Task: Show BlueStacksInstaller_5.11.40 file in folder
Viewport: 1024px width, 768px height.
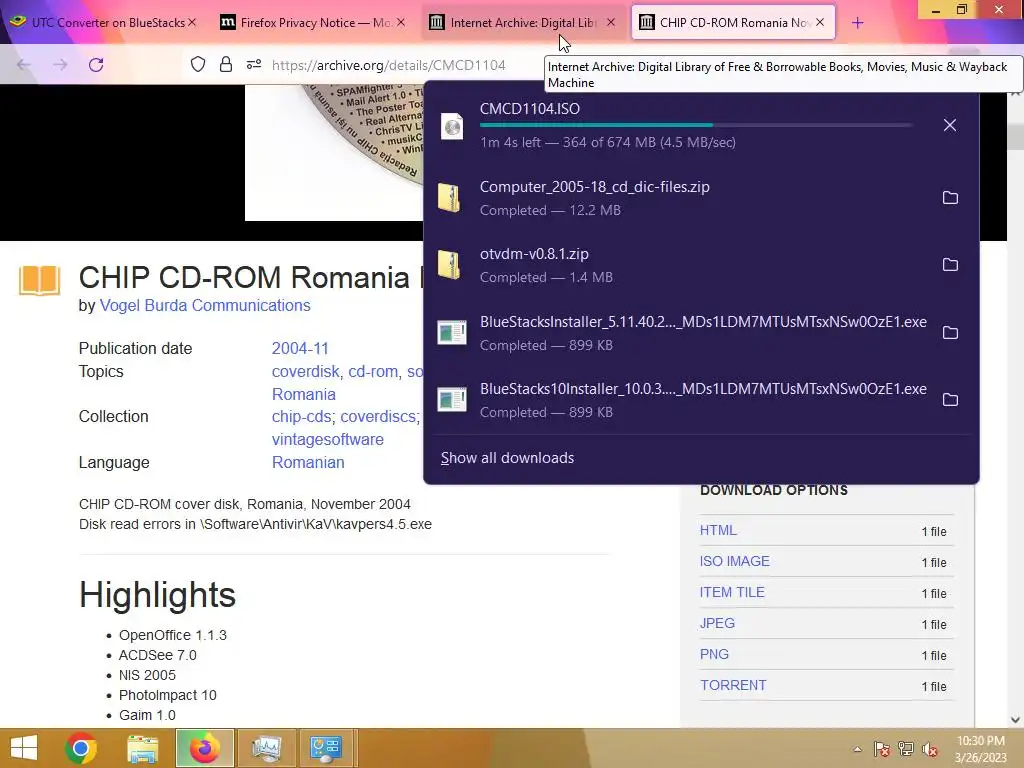Action: tap(950, 332)
